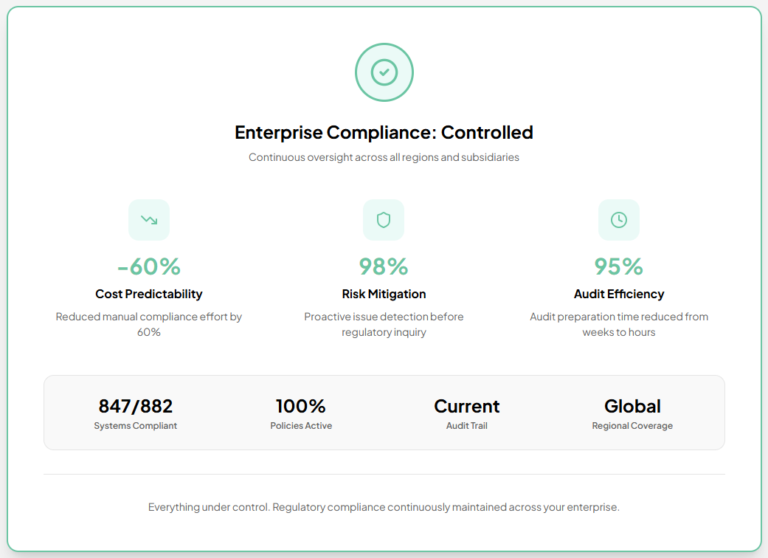Click the clock Audit Efficiency icon
The width and height of the screenshot is (768, 558).
point(619,220)
